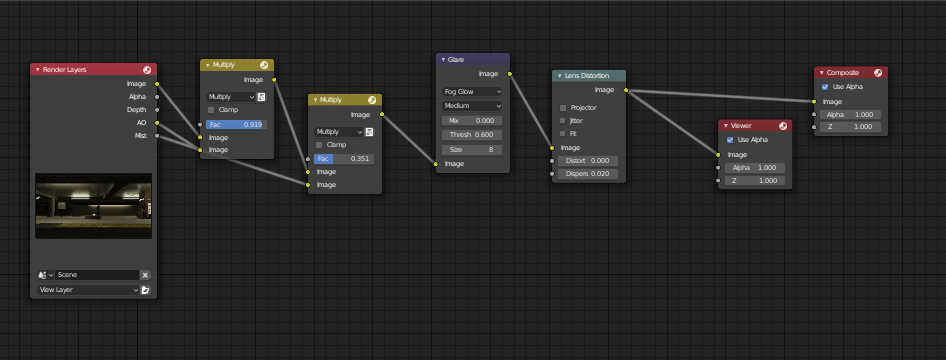The width and height of the screenshot is (946, 360).
Task: Click the AO output socket of Render Layers
Action: tap(157, 123)
